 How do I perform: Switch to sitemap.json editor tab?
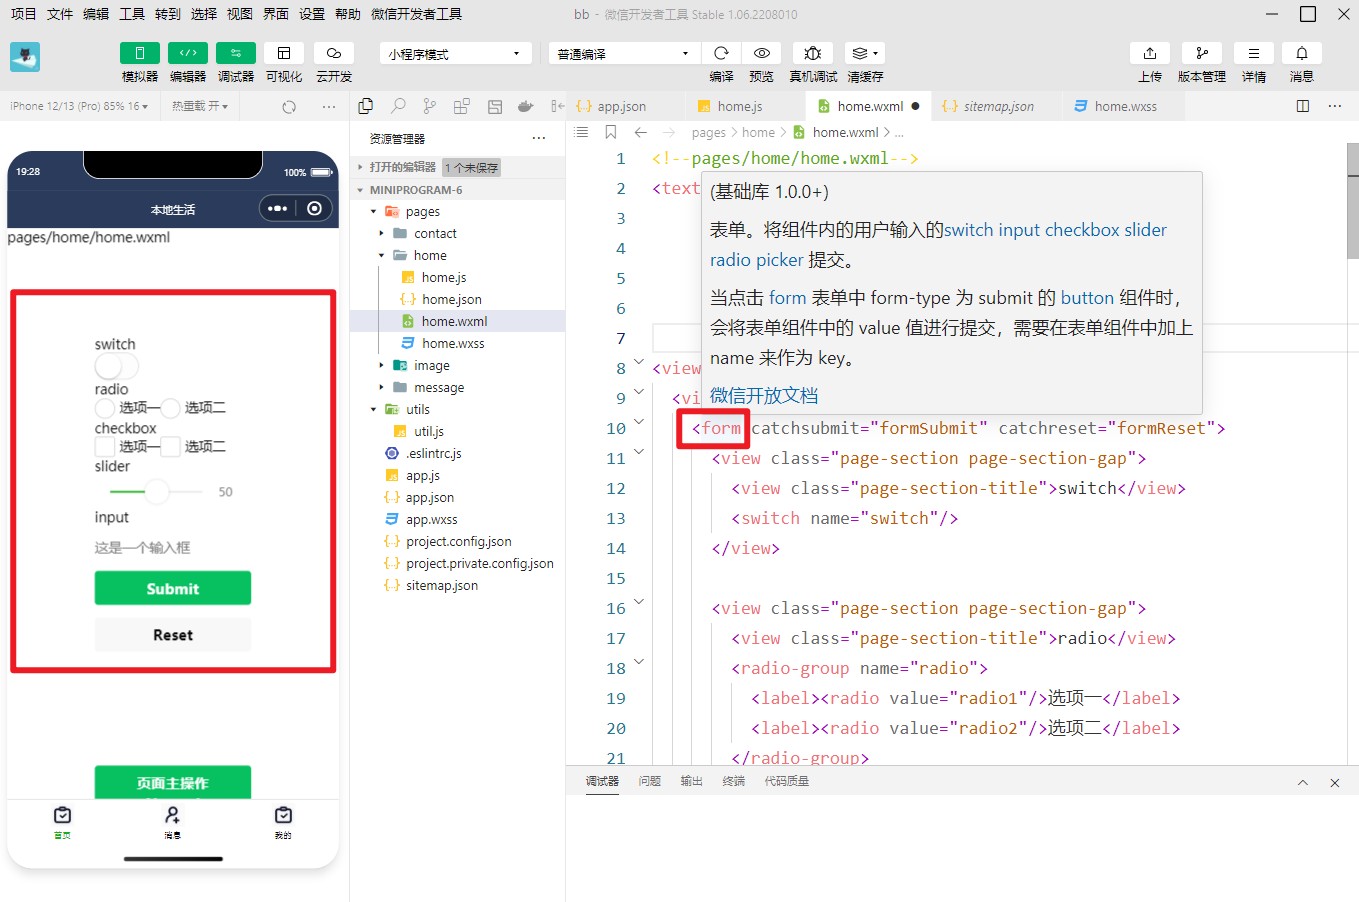pyautogui.click(x=998, y=106)
